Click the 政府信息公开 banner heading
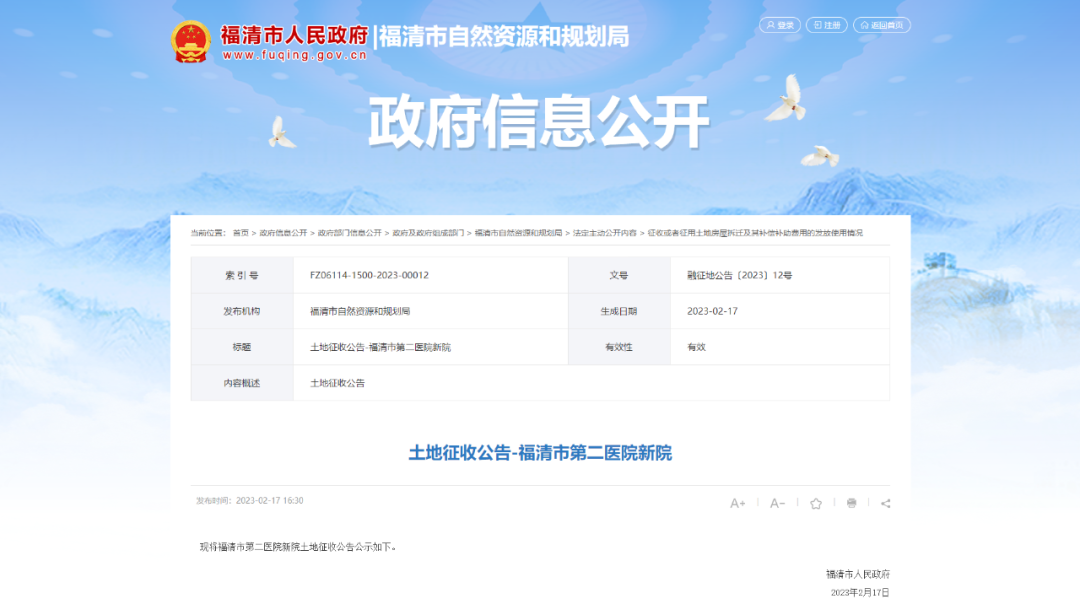The width and height of the screenshot is (1080, 615). tap(539, 123)
